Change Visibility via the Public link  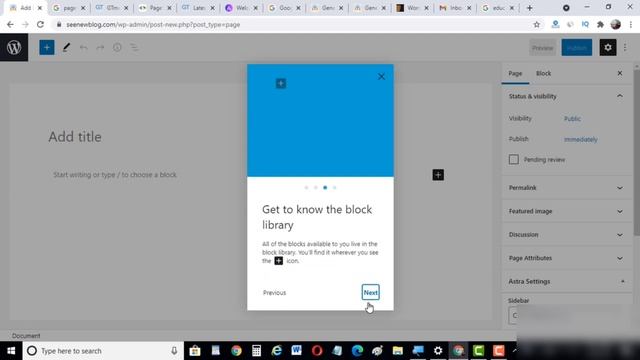(572, 119)
